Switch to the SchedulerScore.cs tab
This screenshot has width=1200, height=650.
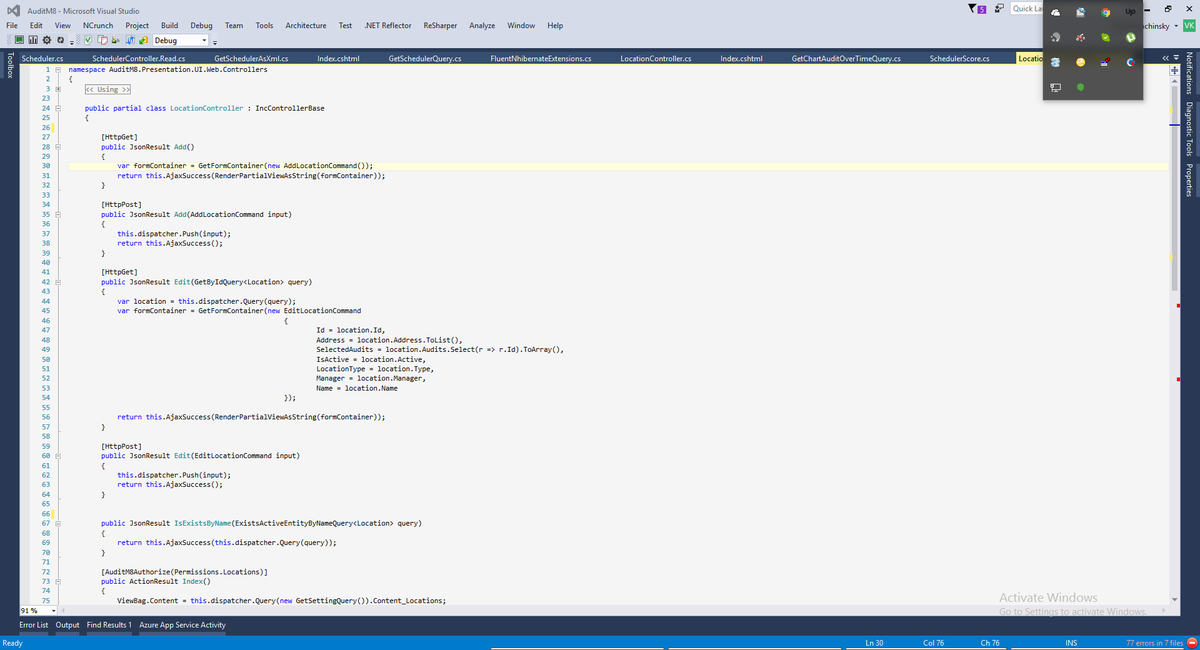pos(960,59)
